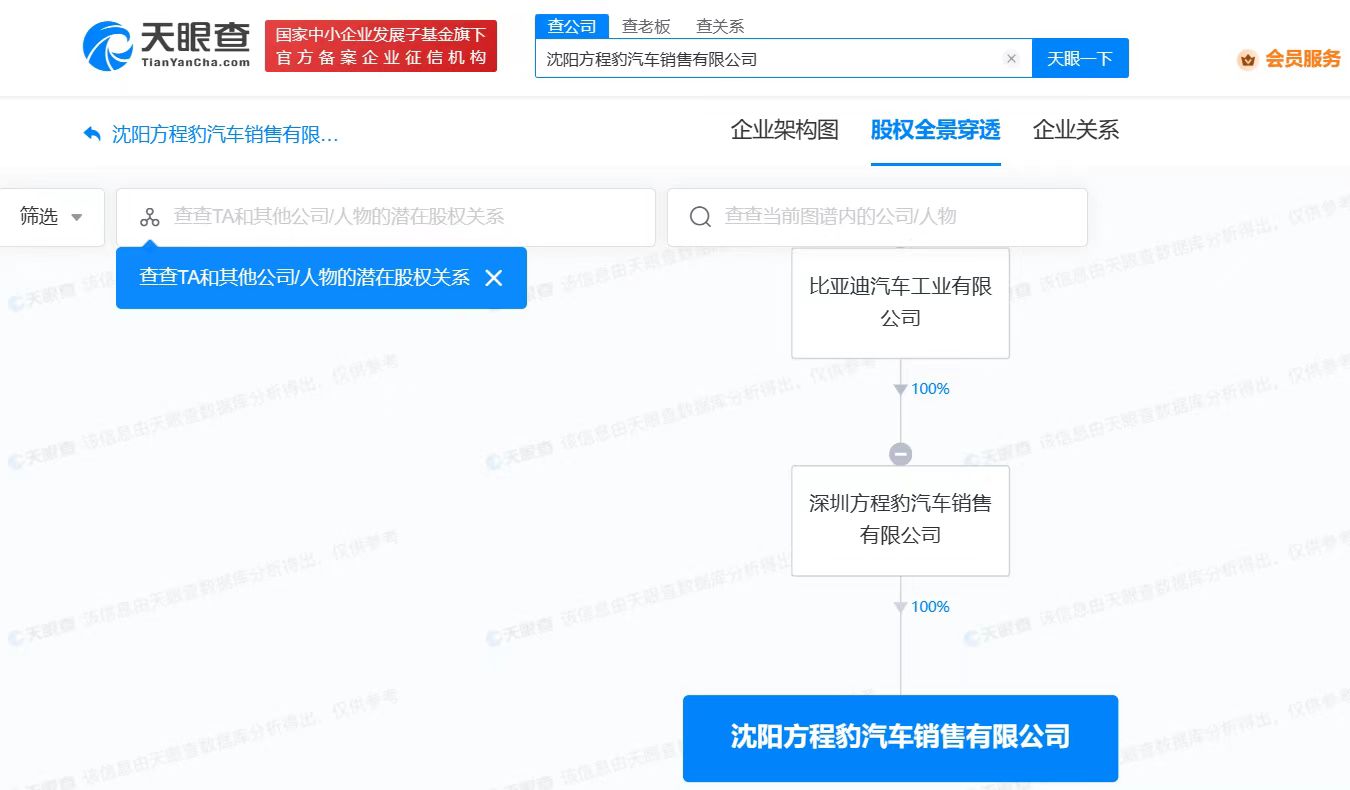Viewport: 1350px width, 790px height.
Task: Open the 企业关系 tab
Action: pyautogui.click(x=1076, y=130)
